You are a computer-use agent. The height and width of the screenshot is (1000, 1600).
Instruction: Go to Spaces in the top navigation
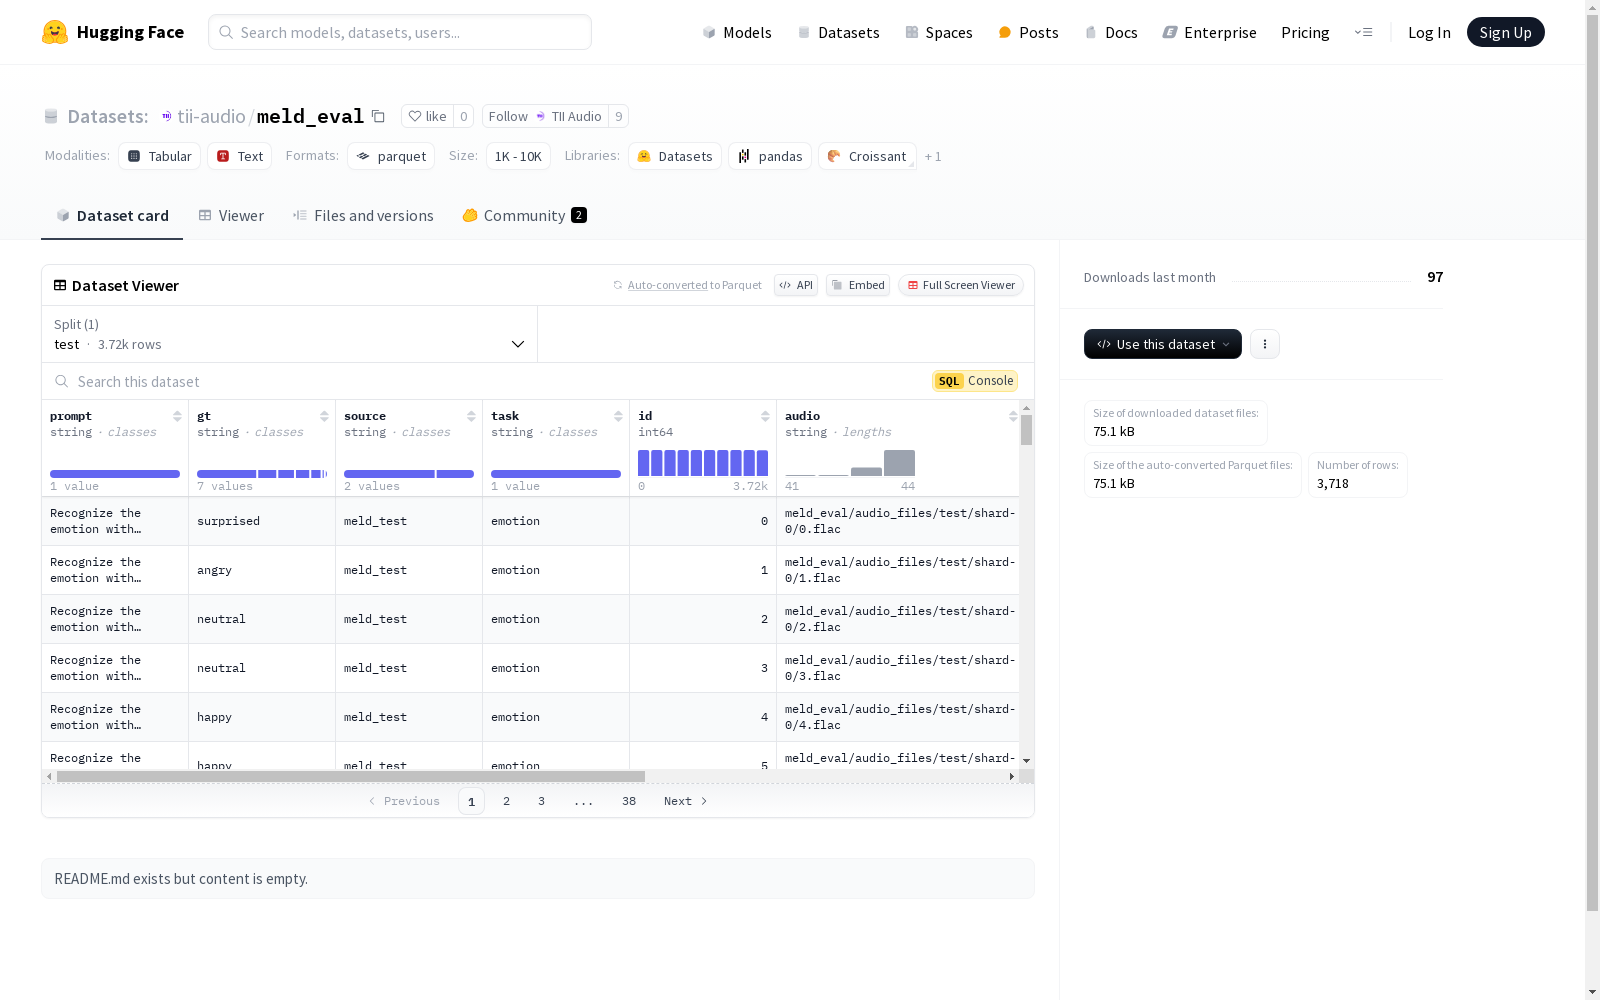pos(939,33)
